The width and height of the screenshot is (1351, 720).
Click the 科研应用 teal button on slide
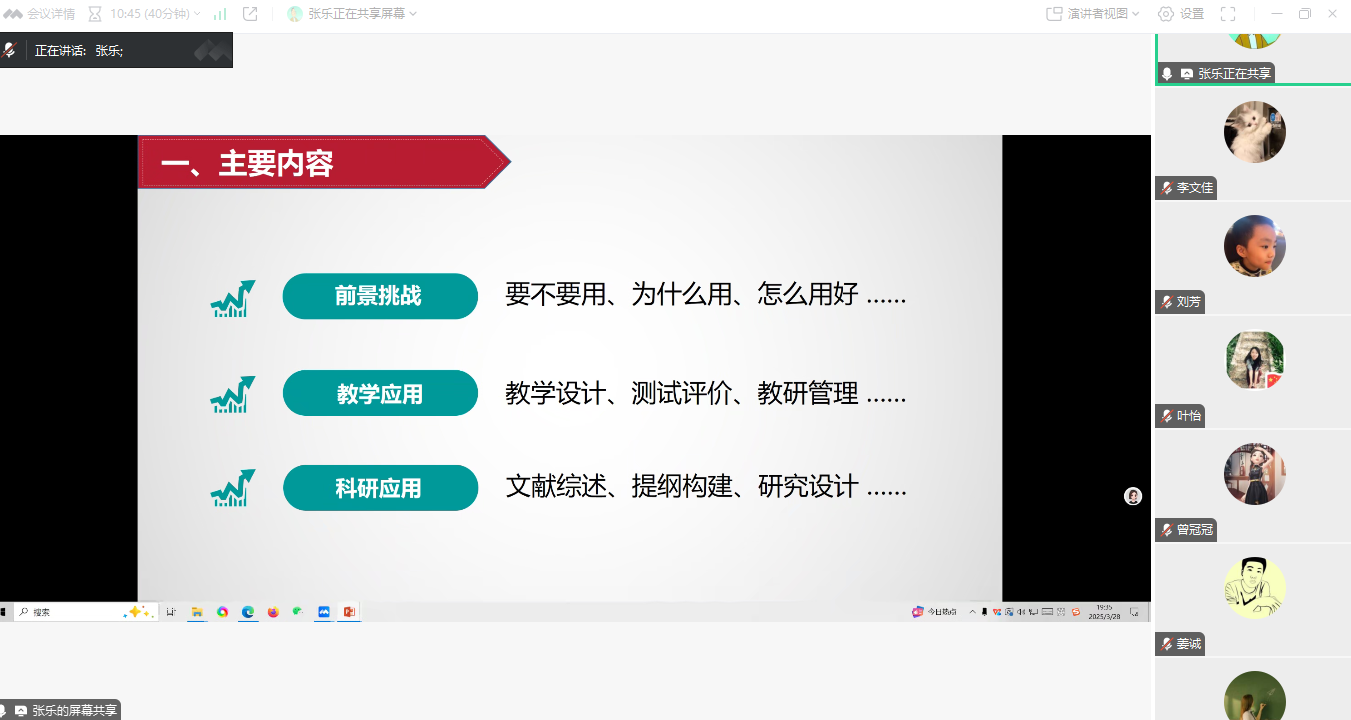[x=380, y=488]
